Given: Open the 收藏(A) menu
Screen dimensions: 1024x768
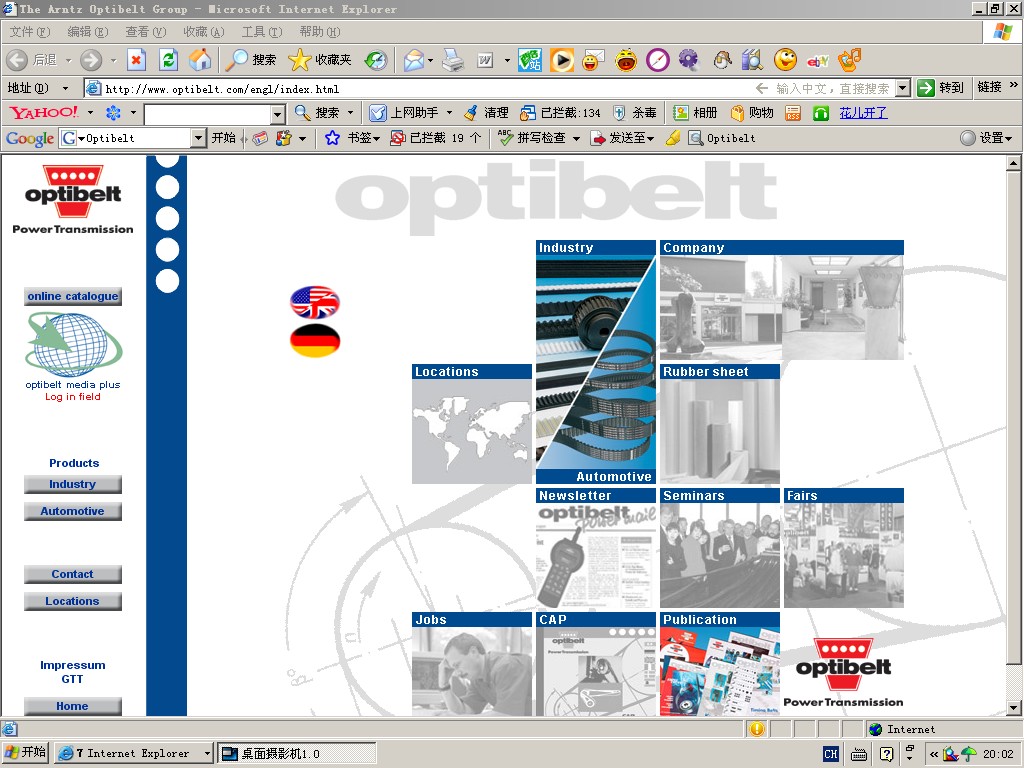Looking at the screenshot, I should [204, 31].
